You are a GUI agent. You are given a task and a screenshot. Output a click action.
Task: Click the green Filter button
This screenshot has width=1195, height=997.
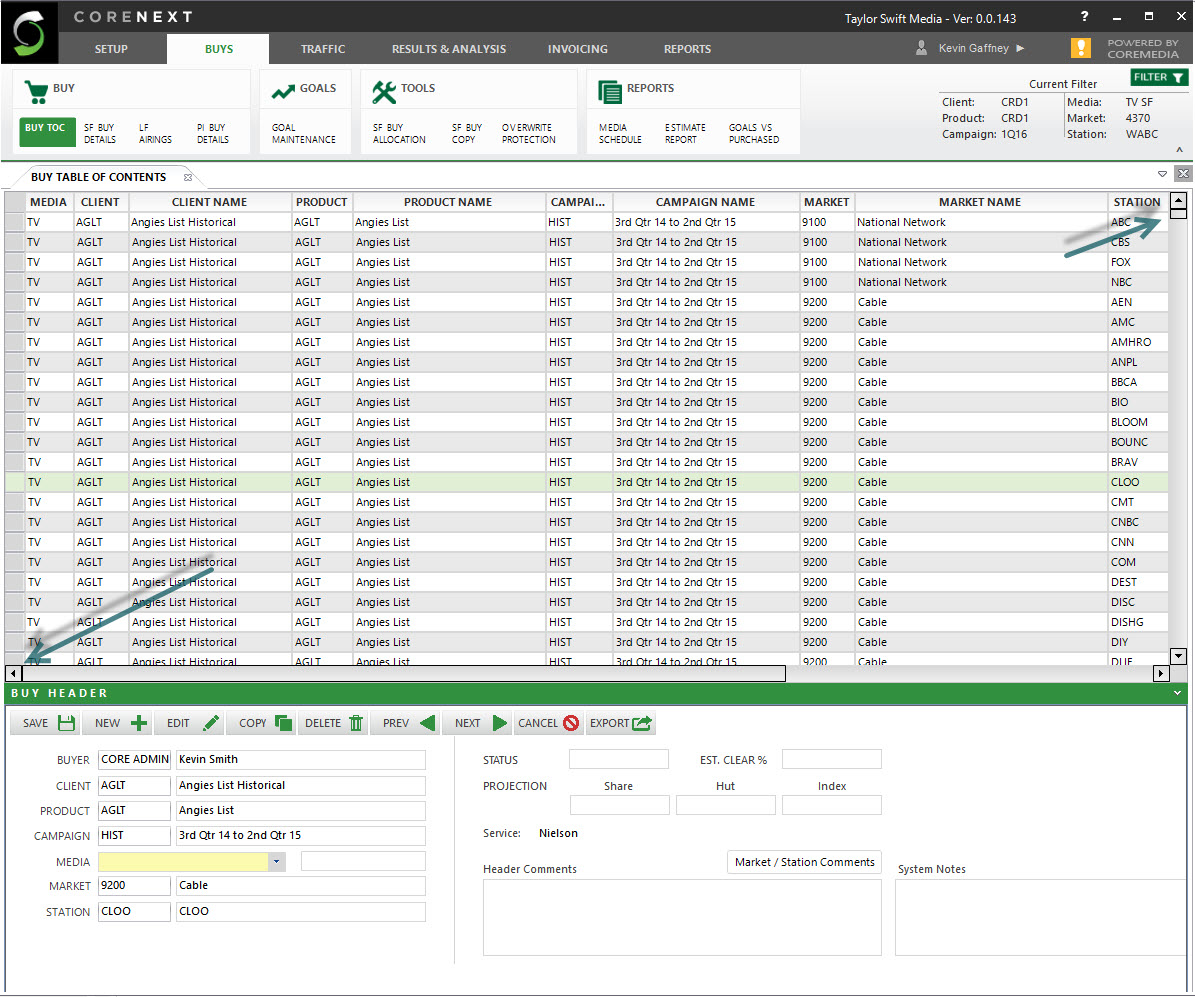click(1159, 77)
